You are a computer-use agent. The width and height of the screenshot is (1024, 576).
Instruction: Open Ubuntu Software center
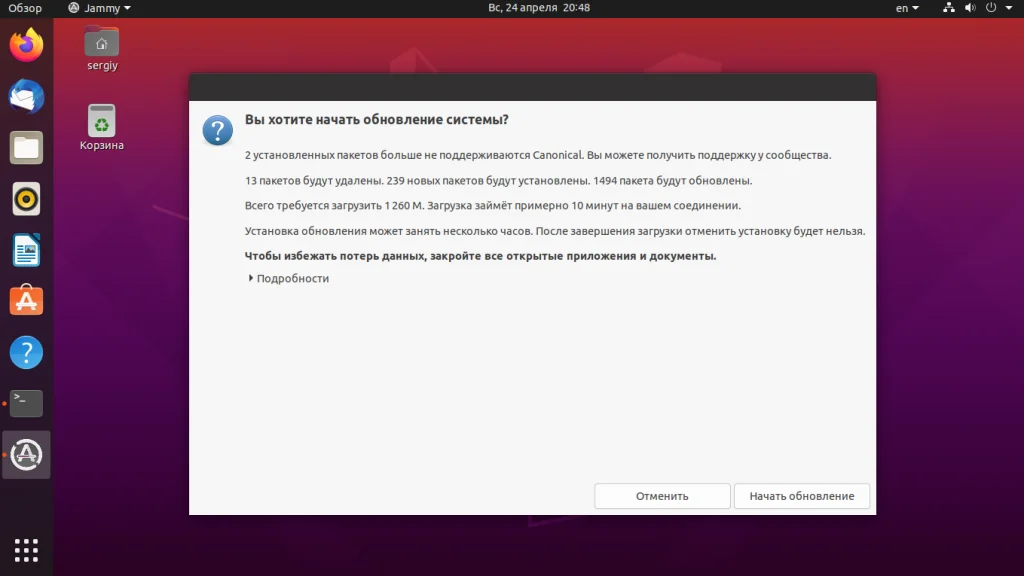[25, 300]
